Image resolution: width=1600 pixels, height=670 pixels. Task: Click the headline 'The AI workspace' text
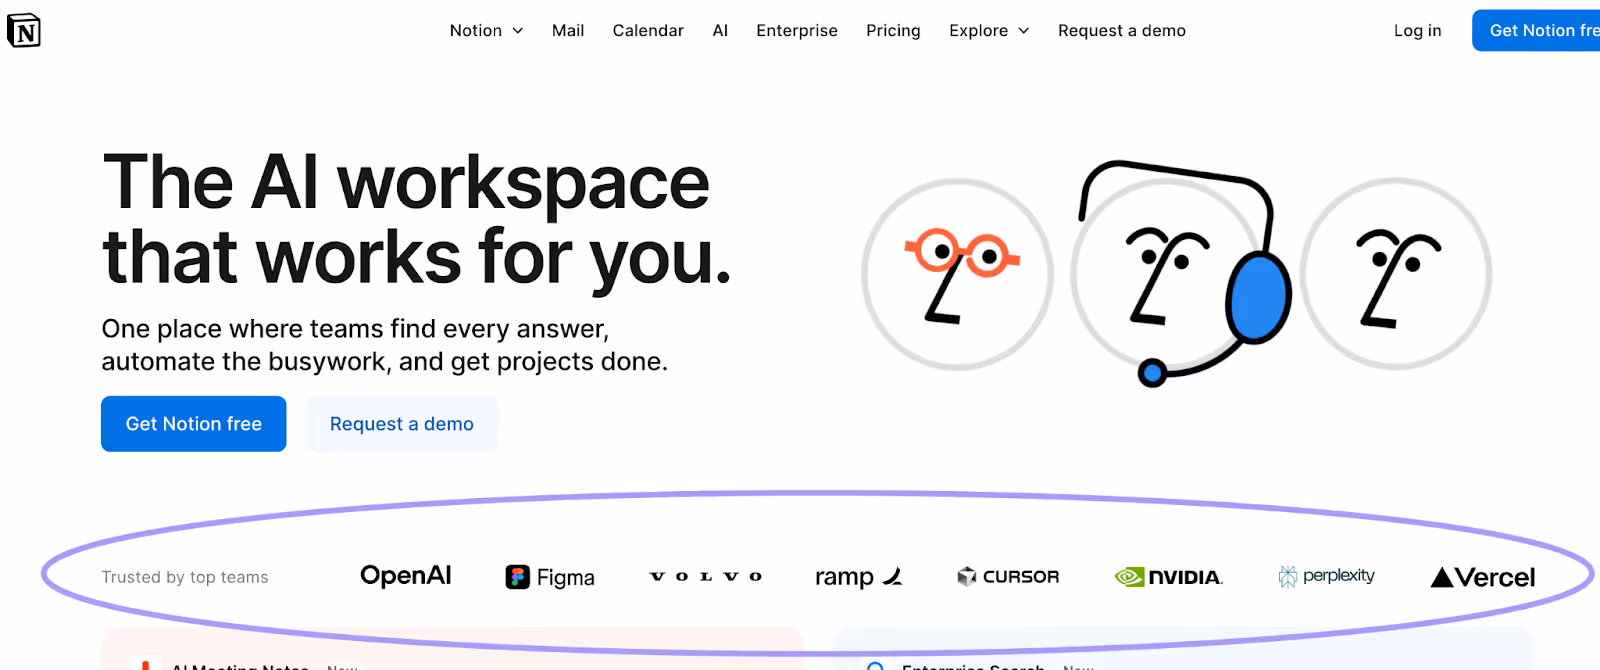[406, 183]
